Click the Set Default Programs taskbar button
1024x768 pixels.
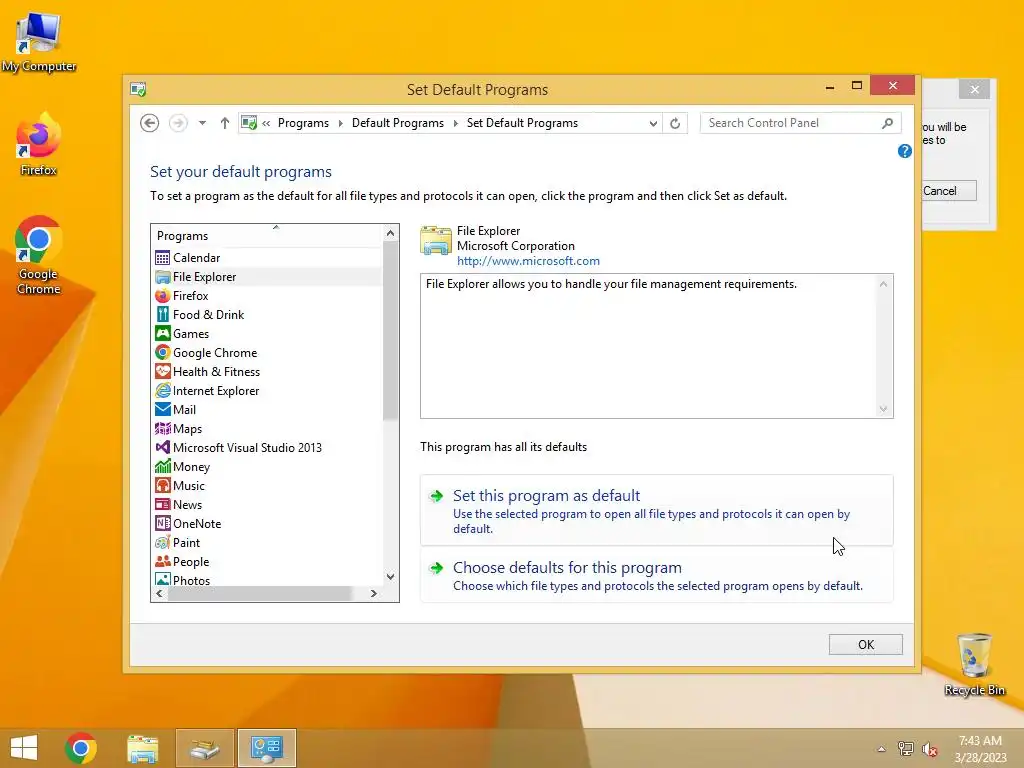tap(266, 747)
